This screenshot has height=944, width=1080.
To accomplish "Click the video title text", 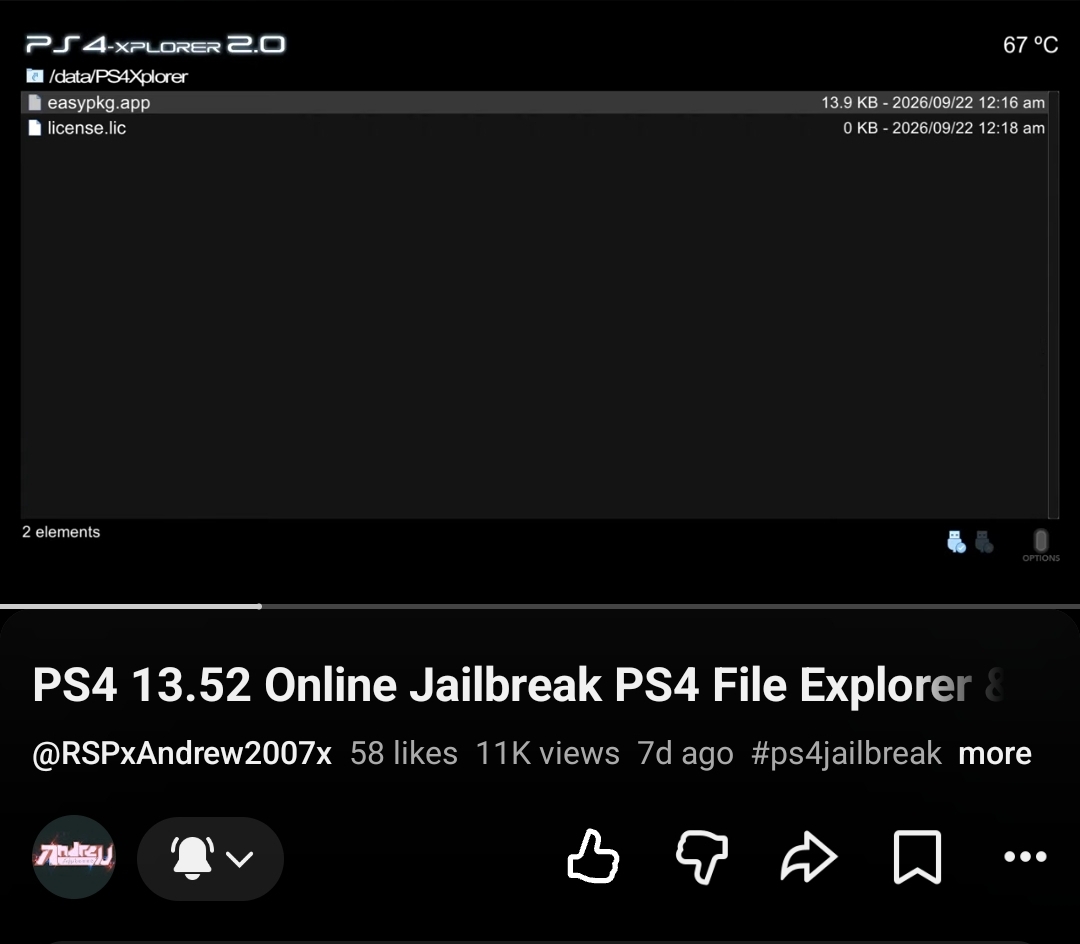I will point(518,685).
